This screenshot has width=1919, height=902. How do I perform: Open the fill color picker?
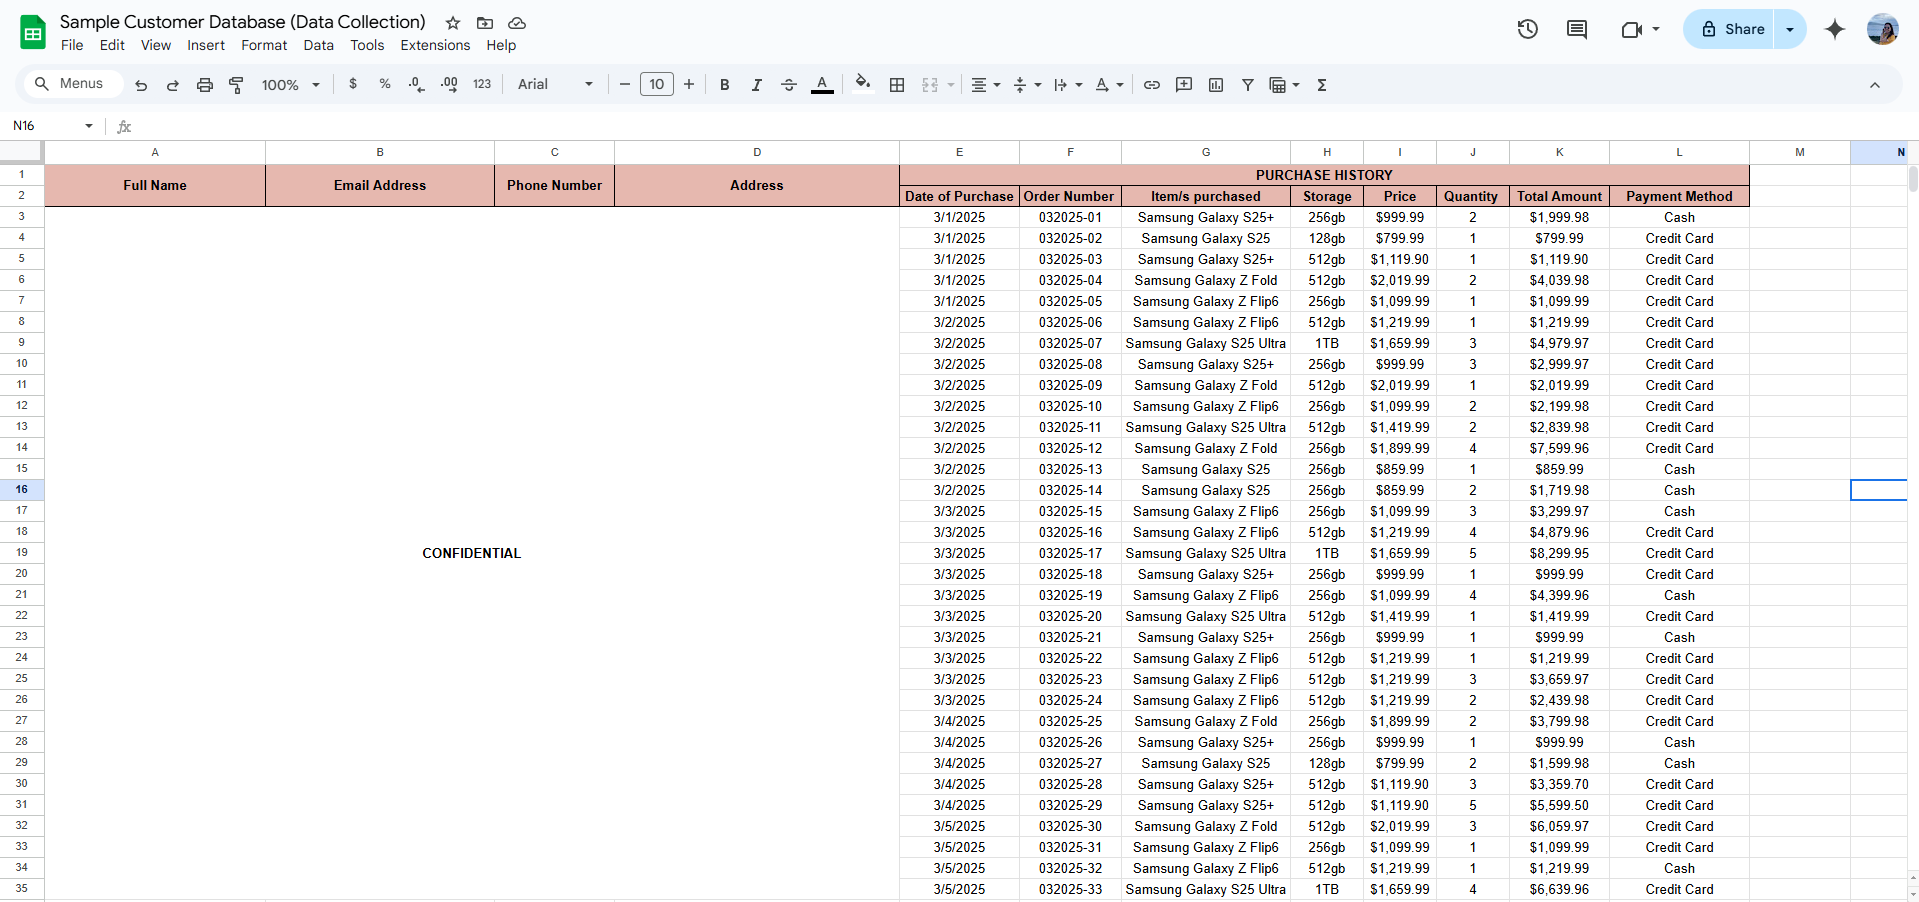coord(863,84)
